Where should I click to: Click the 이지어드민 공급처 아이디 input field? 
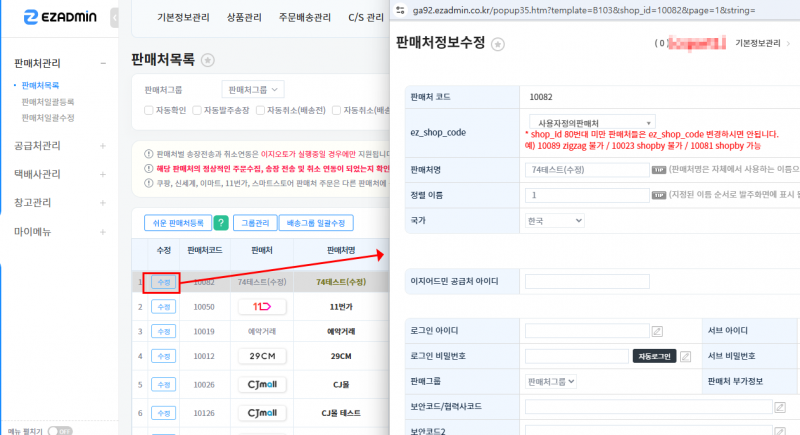[x=587, y=282]
